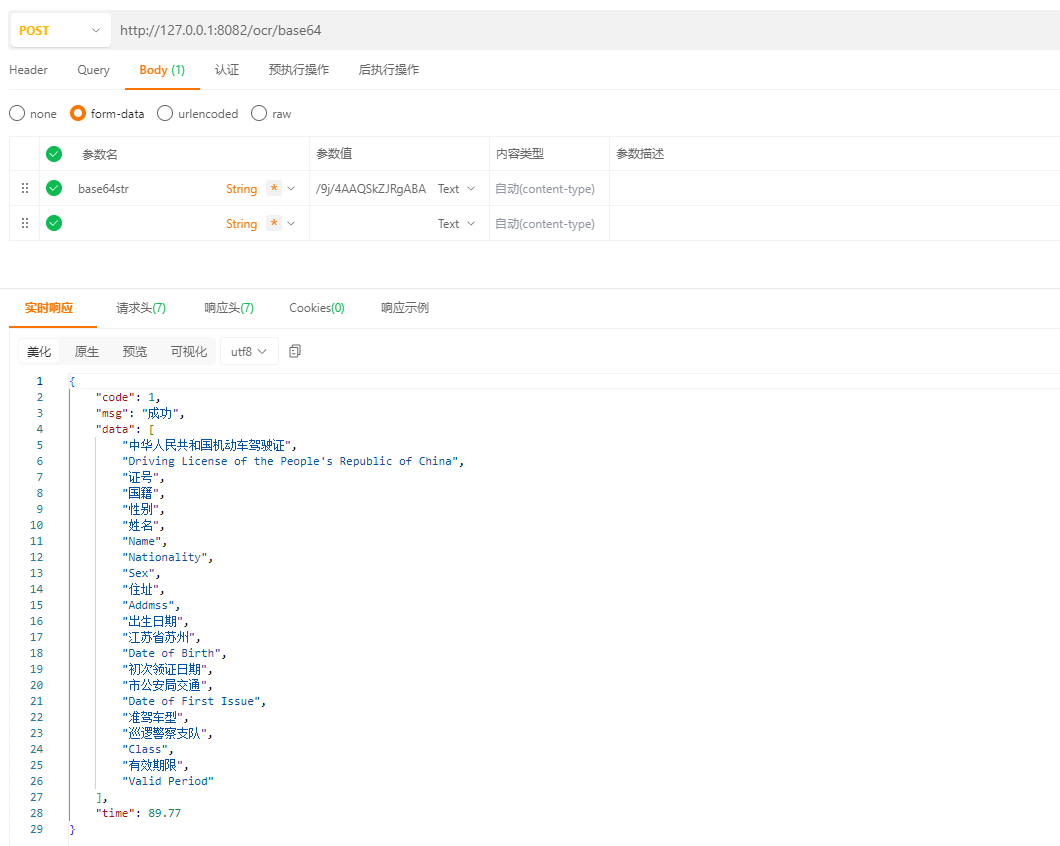The image size is (1060, 846).
Task: Open the String type dropdown for base64str
Action: click(x=290, y=188)
